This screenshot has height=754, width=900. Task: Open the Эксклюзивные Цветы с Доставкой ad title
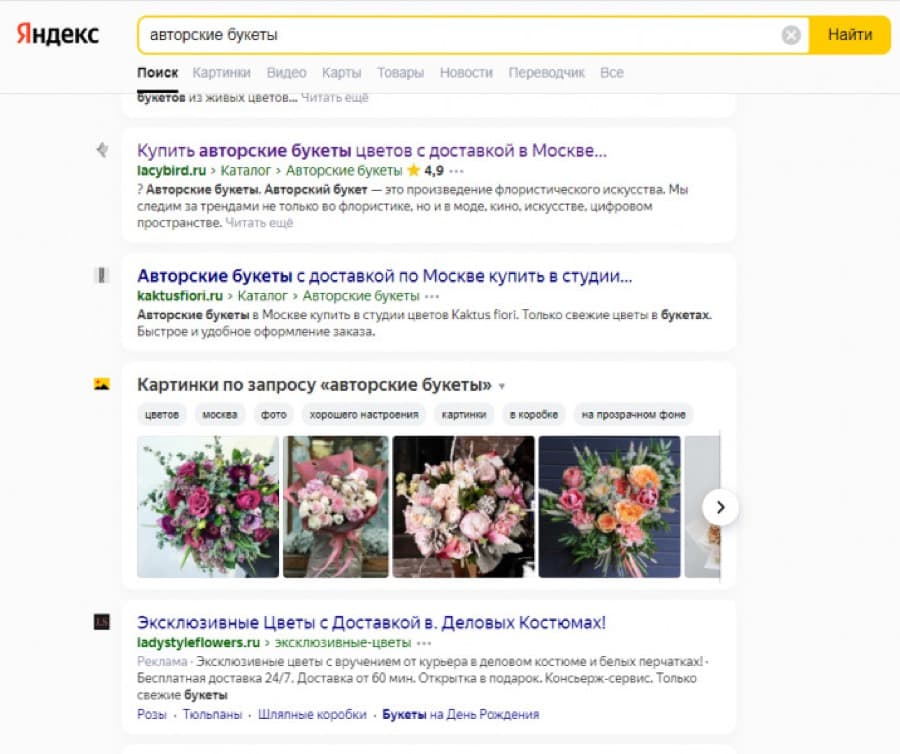click(x=371, y=623)
